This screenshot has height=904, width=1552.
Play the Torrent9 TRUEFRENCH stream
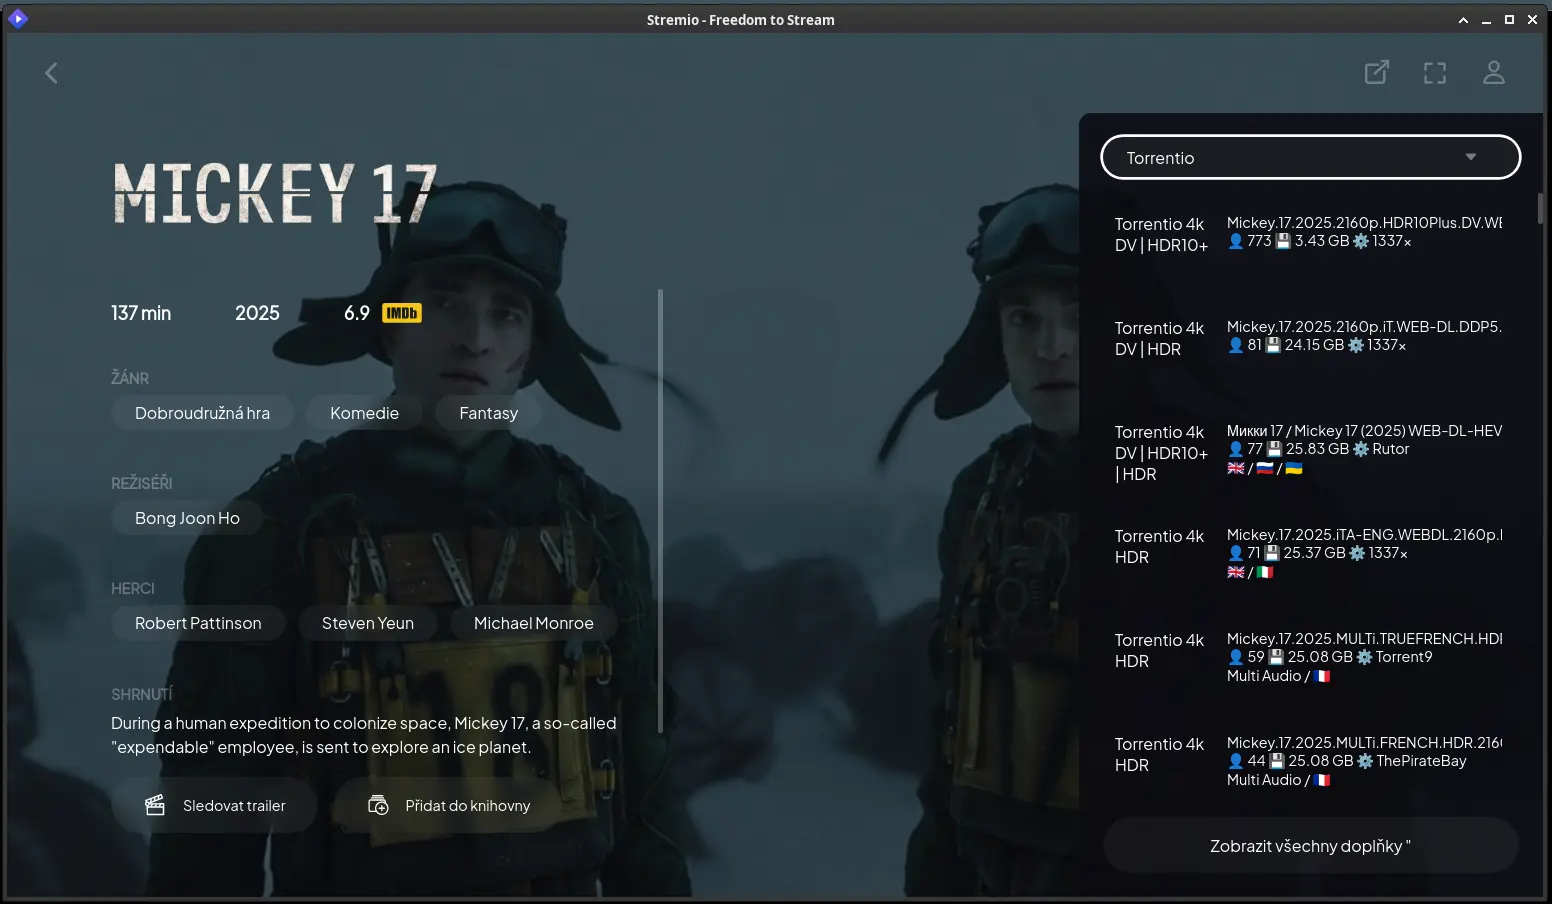point(1310,656)
